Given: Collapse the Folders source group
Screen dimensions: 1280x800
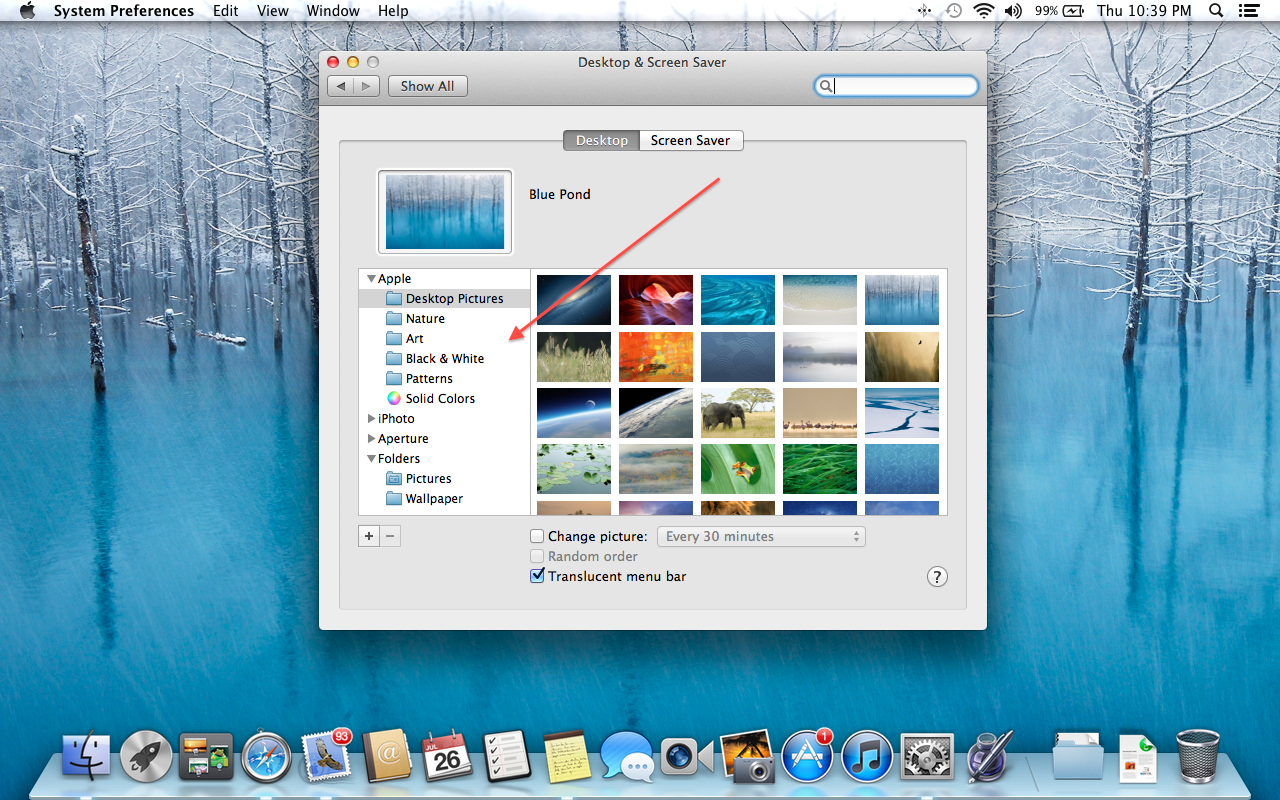Looking at the screenshot, I should point(371,459).
